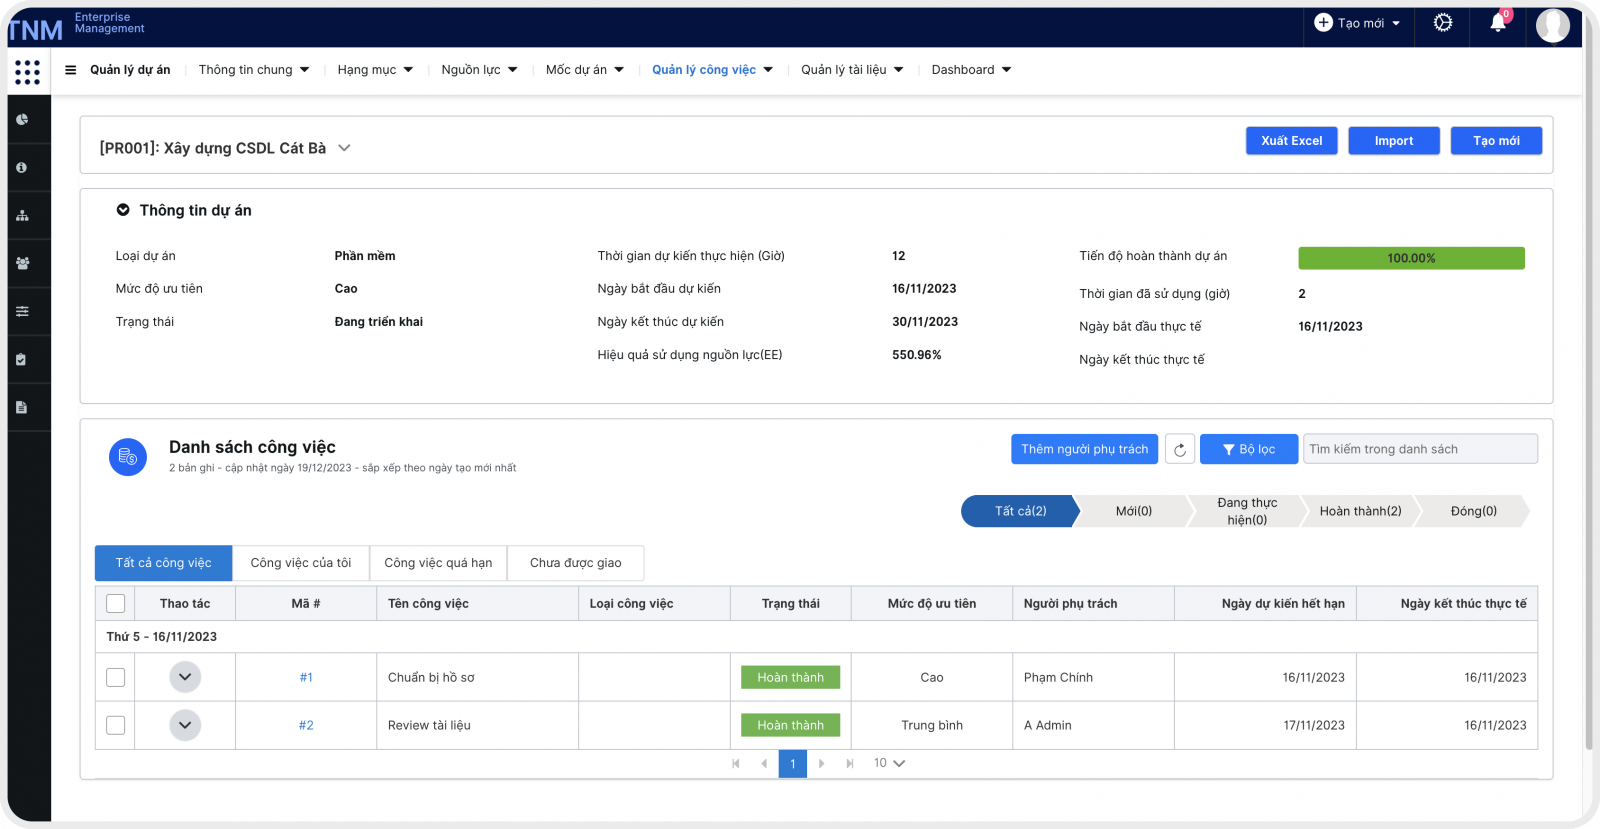Open the user avatar profile

pos(1553,25)
